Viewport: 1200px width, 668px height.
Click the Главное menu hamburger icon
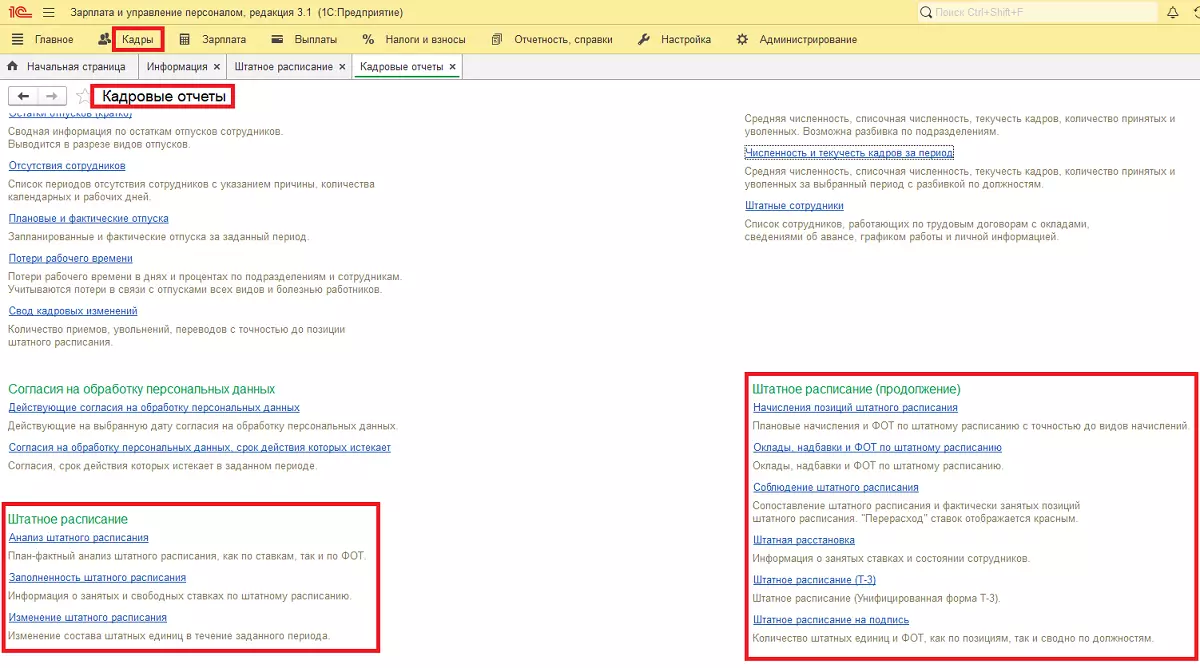(x=17, y=40)
